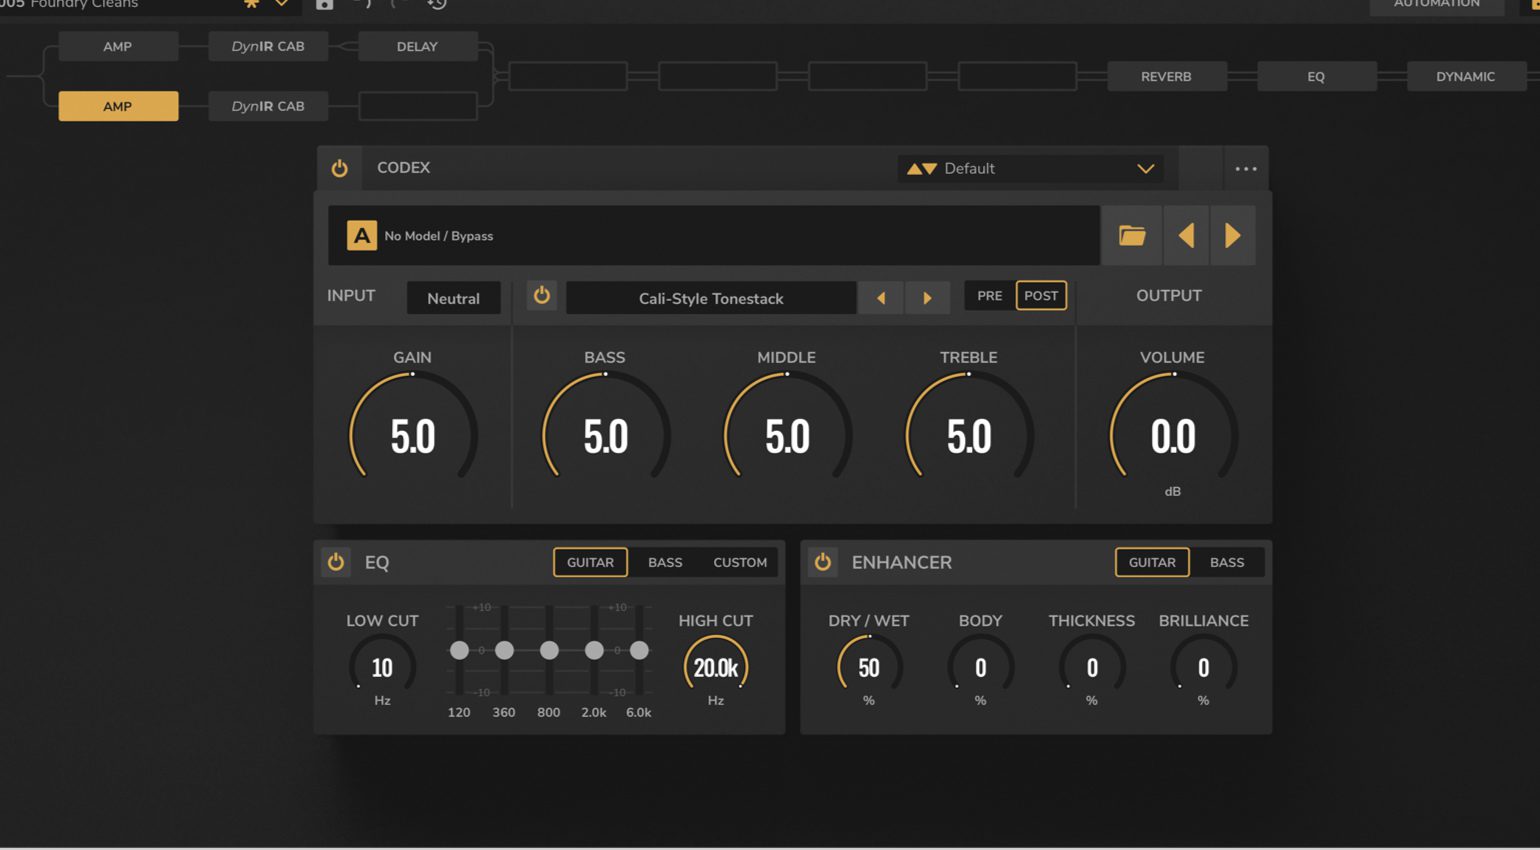1540x850 pixels.
Task: Open the DYNAMIC block in the chain
Action: pyautogui.click(x=1466, y=76)
